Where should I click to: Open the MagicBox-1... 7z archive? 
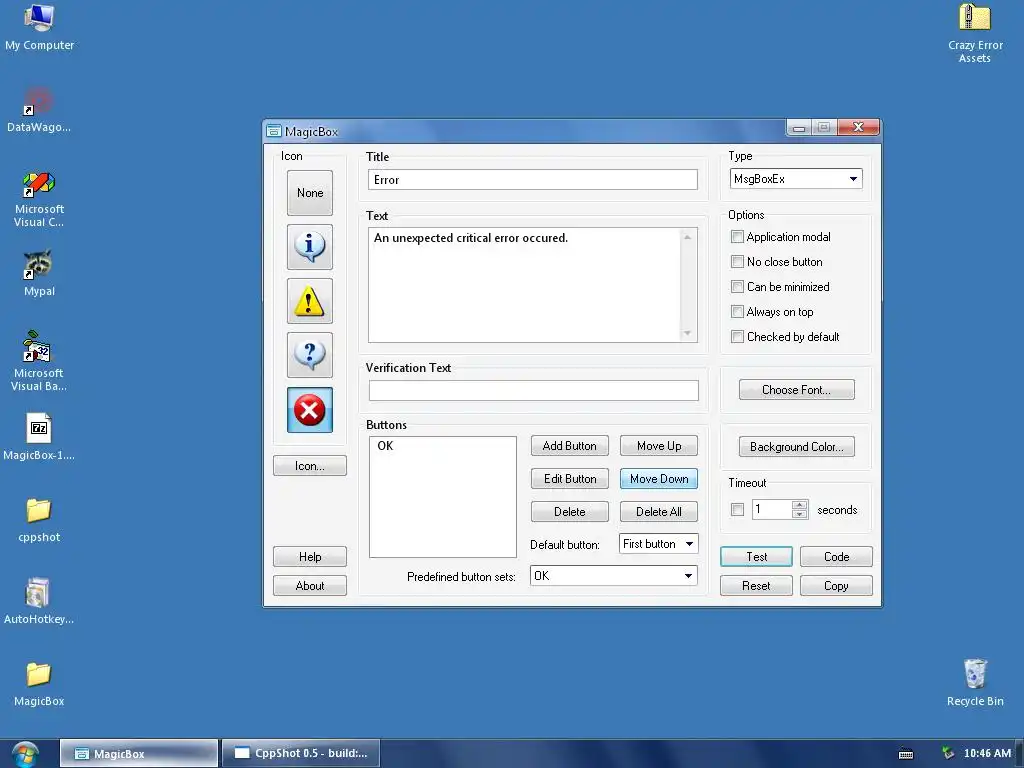39,438
